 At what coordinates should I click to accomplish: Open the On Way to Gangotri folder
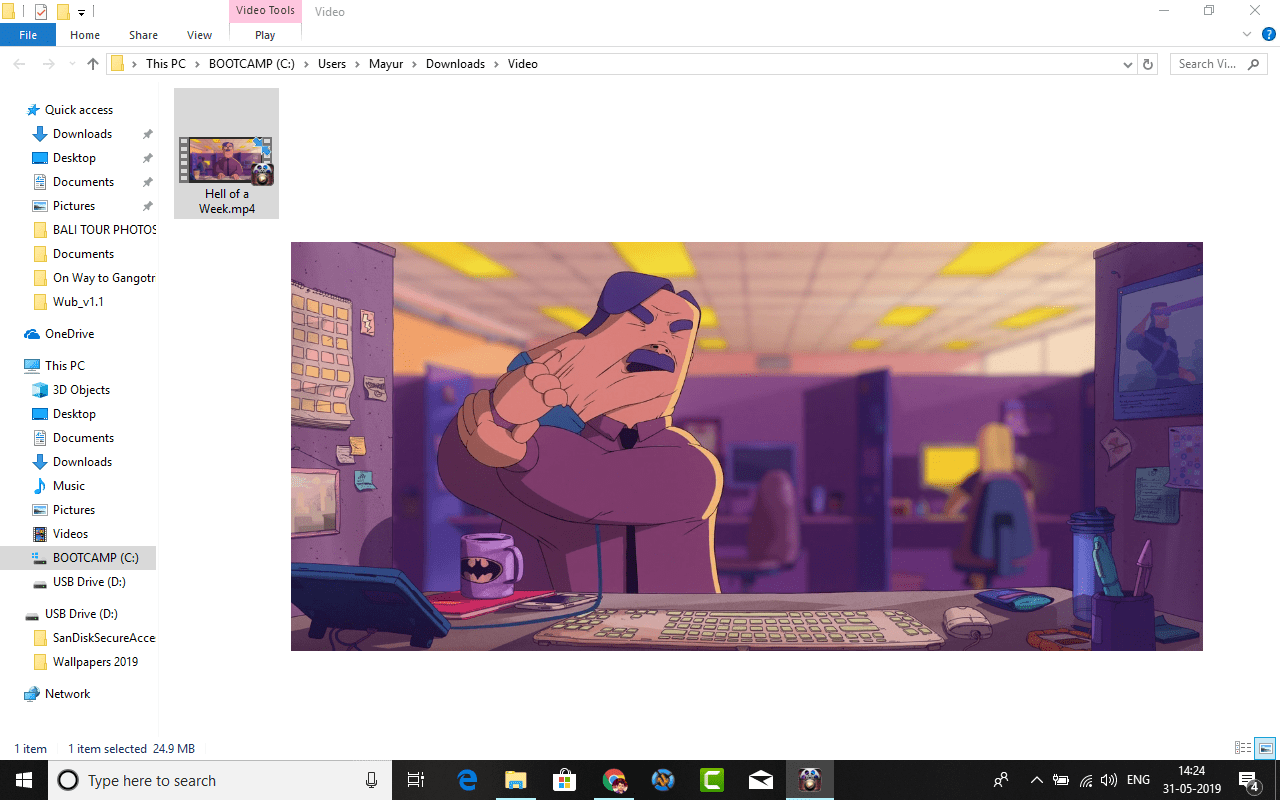tap(104, 278)
